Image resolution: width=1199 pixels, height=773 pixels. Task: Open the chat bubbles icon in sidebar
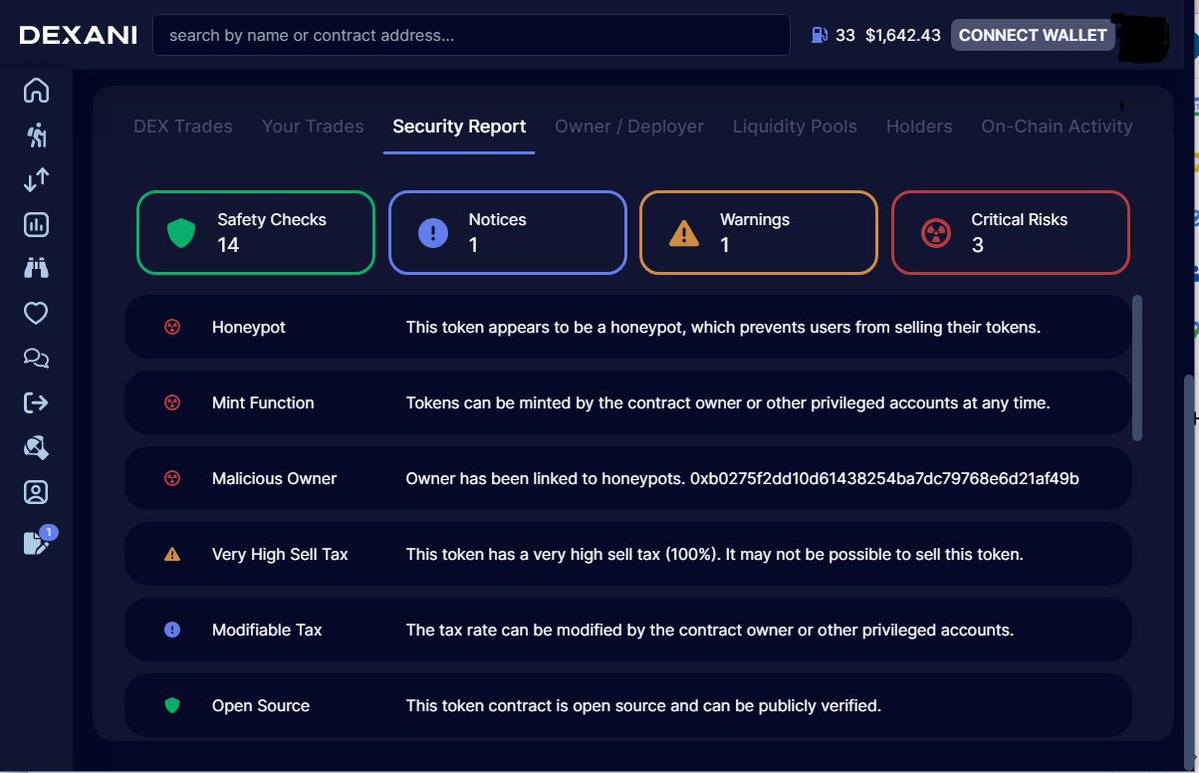[x=36, y=358]
